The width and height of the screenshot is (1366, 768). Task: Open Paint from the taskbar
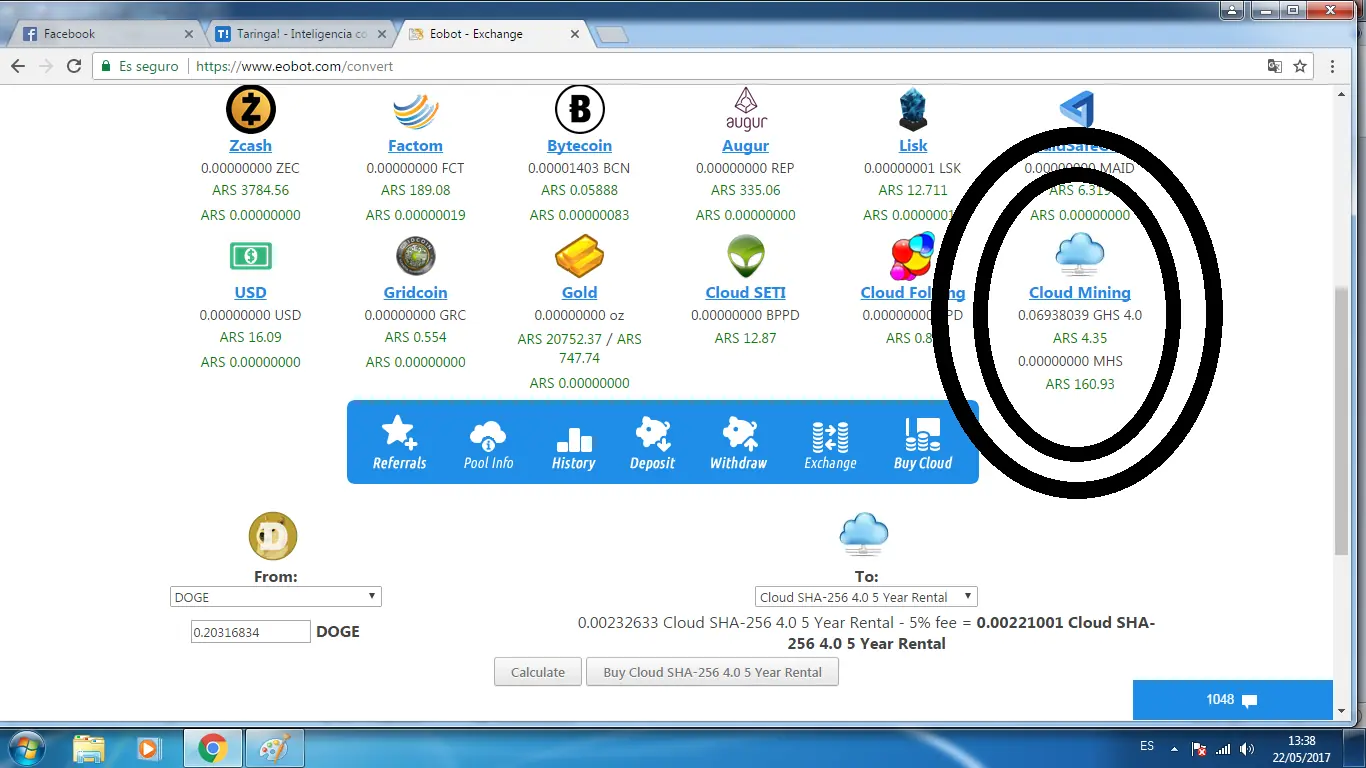coord(273,748)
